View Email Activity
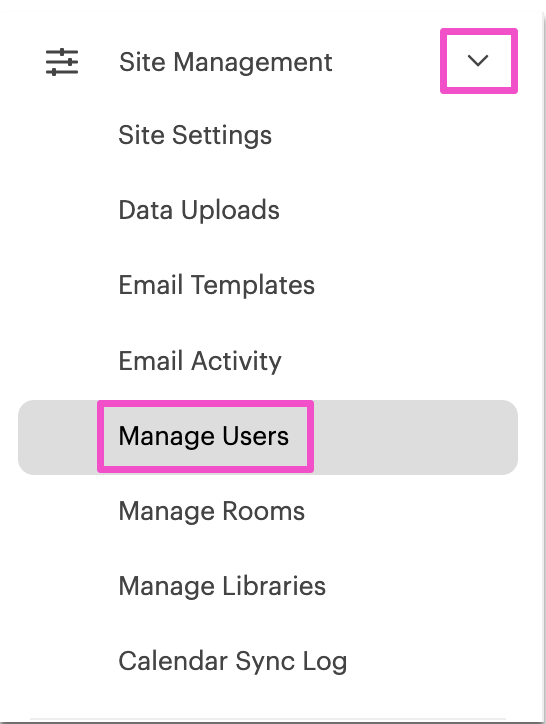546x724 pixels. (200, 361)
